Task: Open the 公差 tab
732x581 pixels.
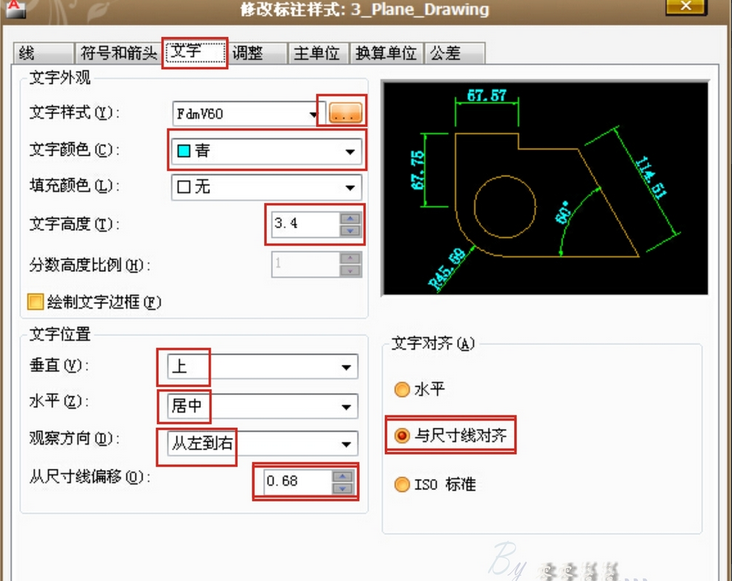Action: (446, 54)
